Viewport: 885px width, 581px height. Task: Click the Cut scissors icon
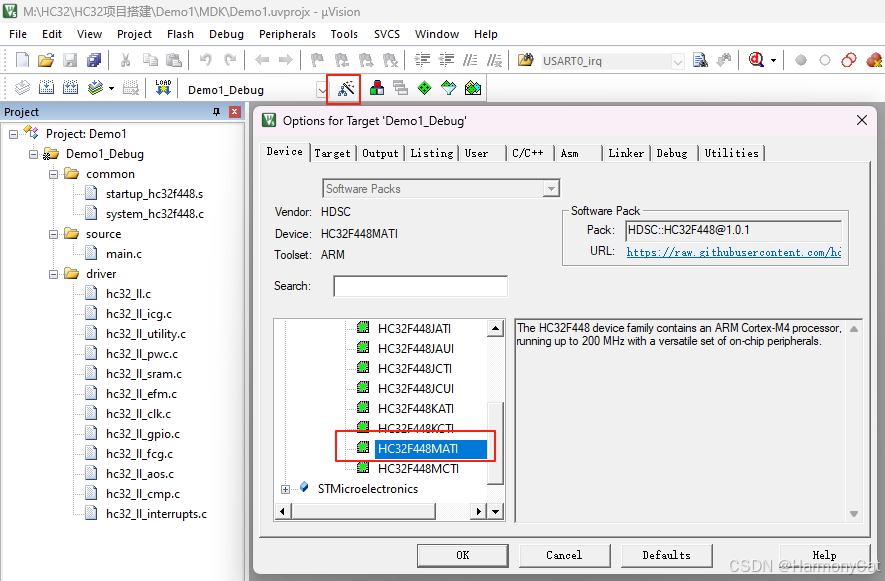(125, 60)
